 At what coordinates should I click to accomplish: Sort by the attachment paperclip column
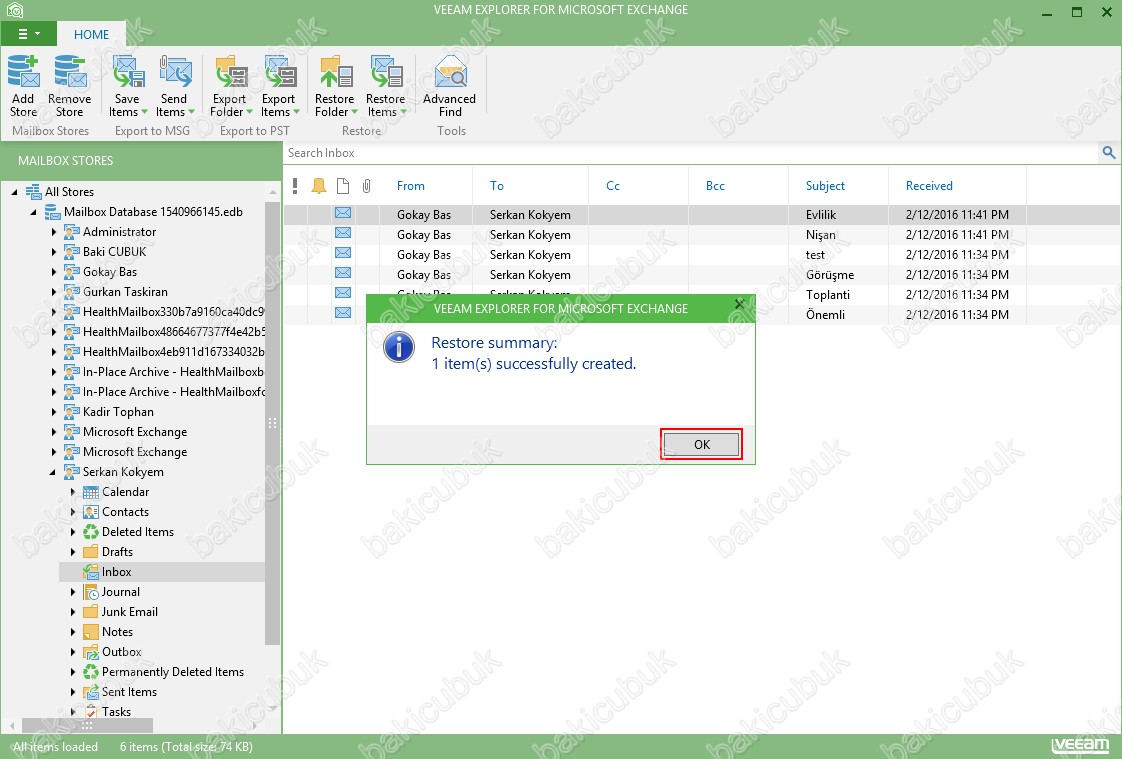click(366, 186)
